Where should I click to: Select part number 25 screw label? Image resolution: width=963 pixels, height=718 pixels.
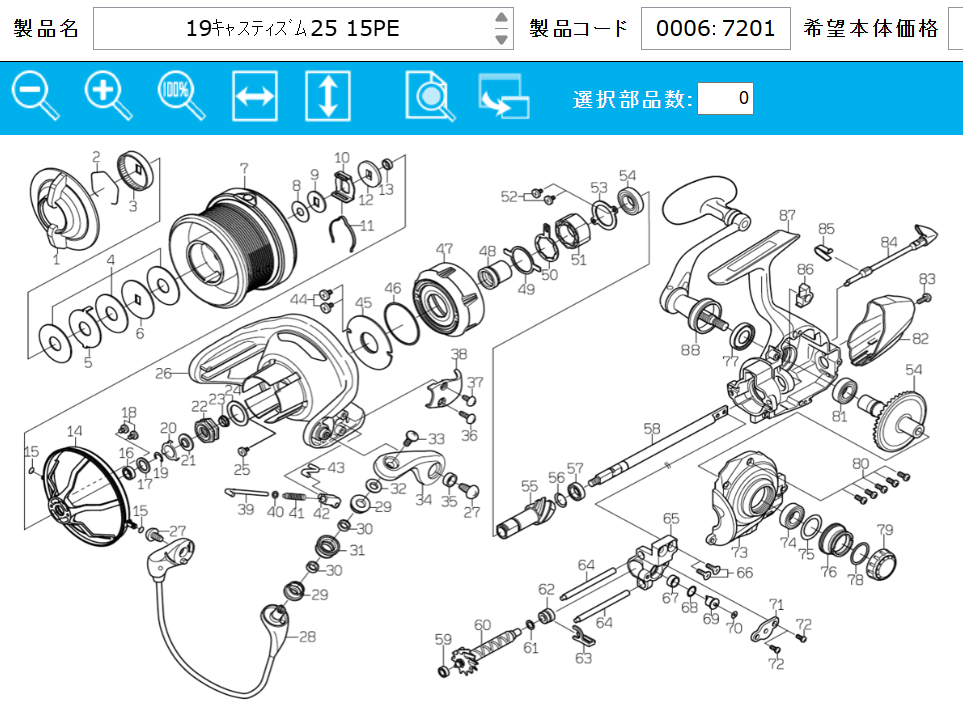point(241,469)
